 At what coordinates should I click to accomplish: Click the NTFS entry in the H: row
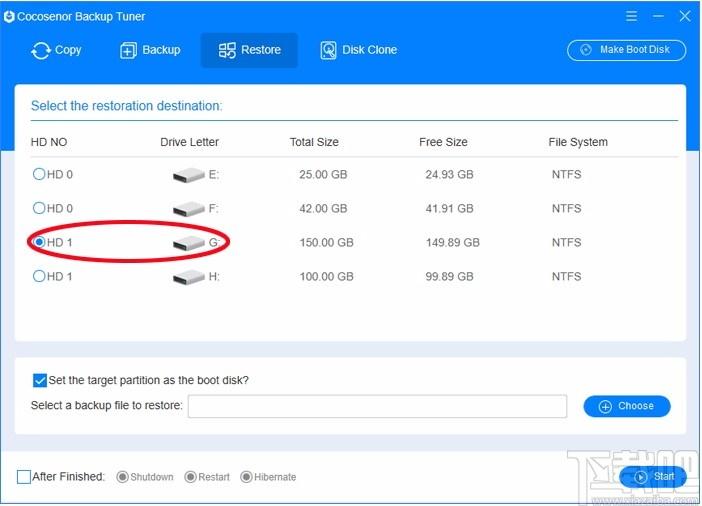tap(566, 277)
